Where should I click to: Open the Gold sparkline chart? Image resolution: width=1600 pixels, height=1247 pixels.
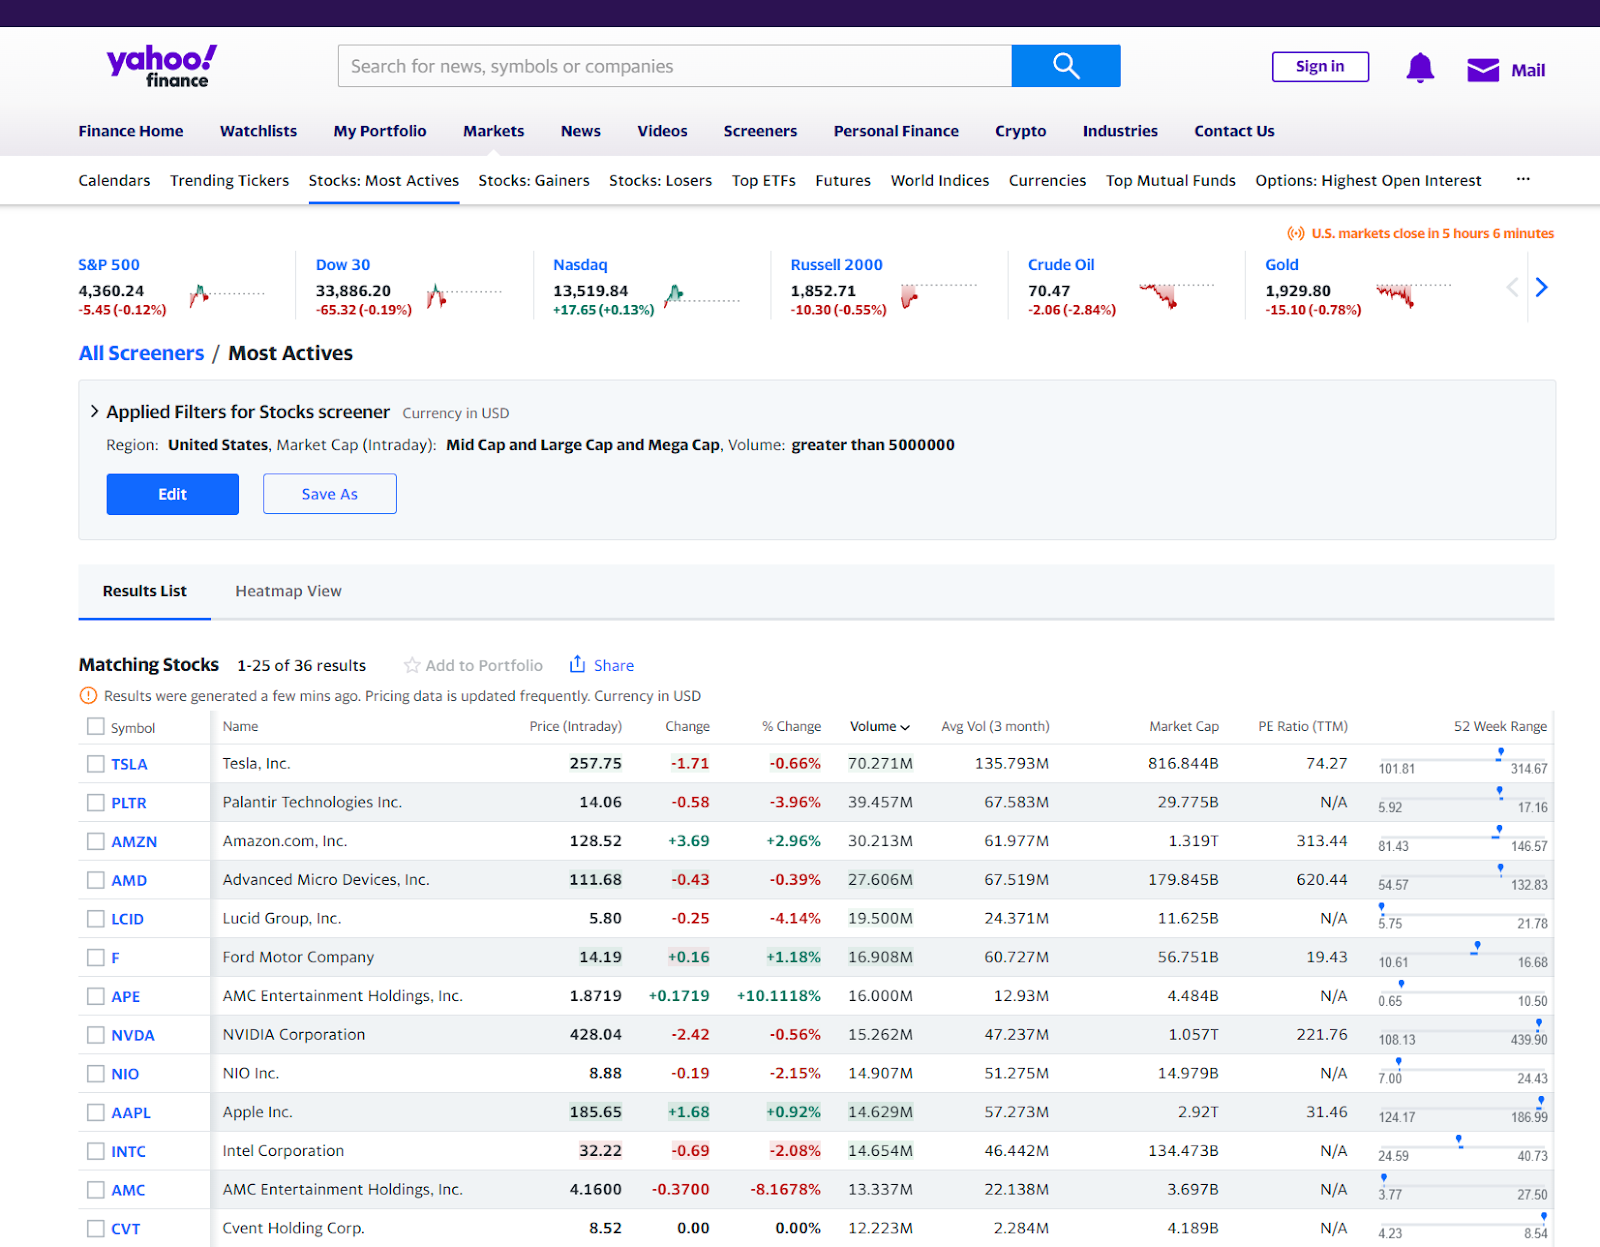pos(1414,295)
